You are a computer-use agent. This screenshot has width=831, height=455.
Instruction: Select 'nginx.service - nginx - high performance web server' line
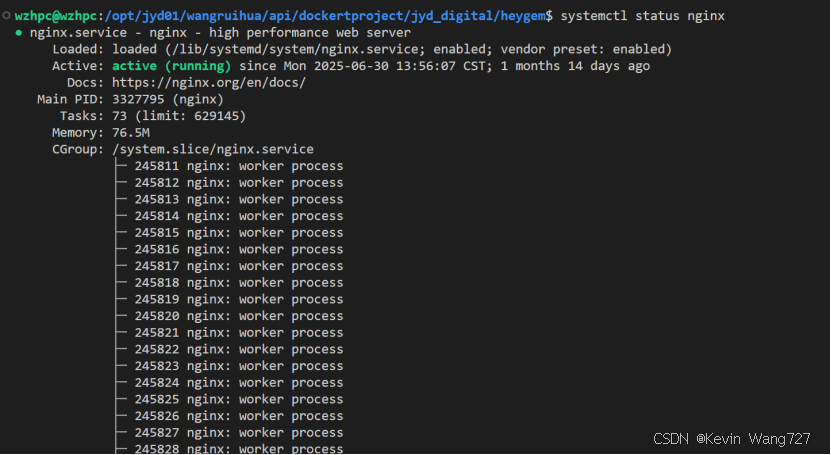click(220, 33)
